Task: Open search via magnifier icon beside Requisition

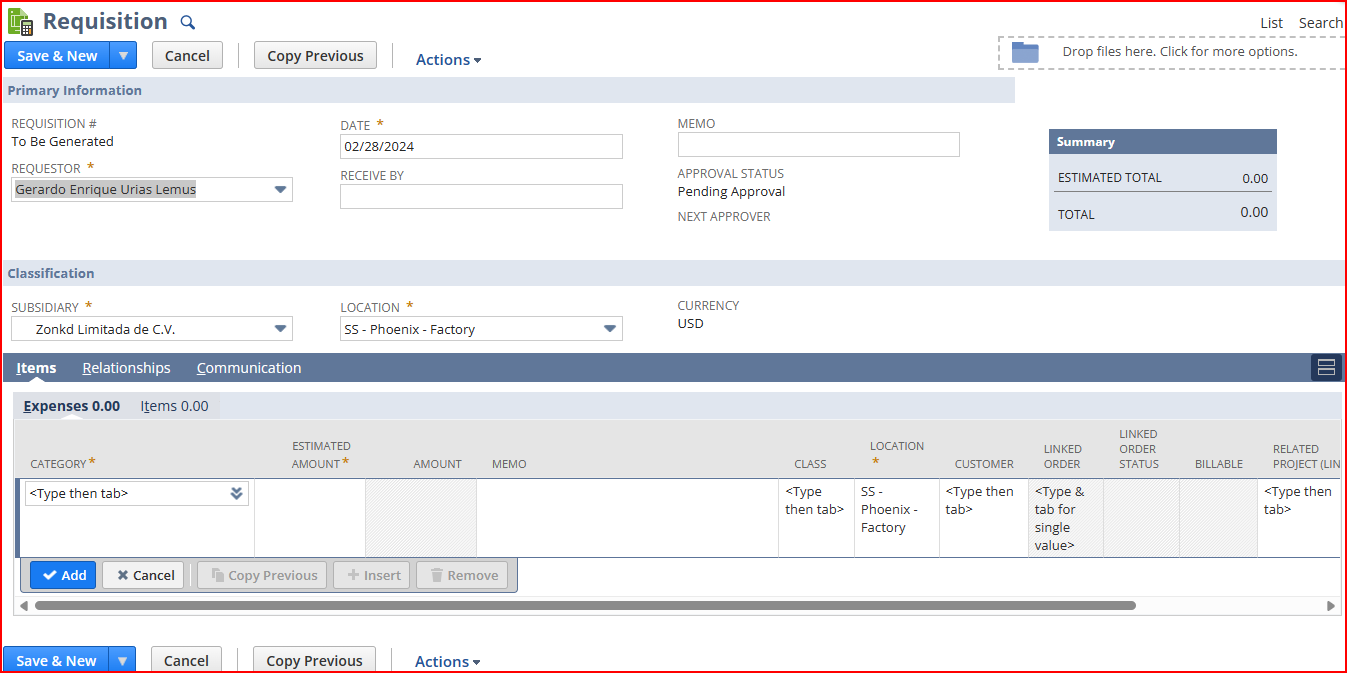Action: point(187,23)
